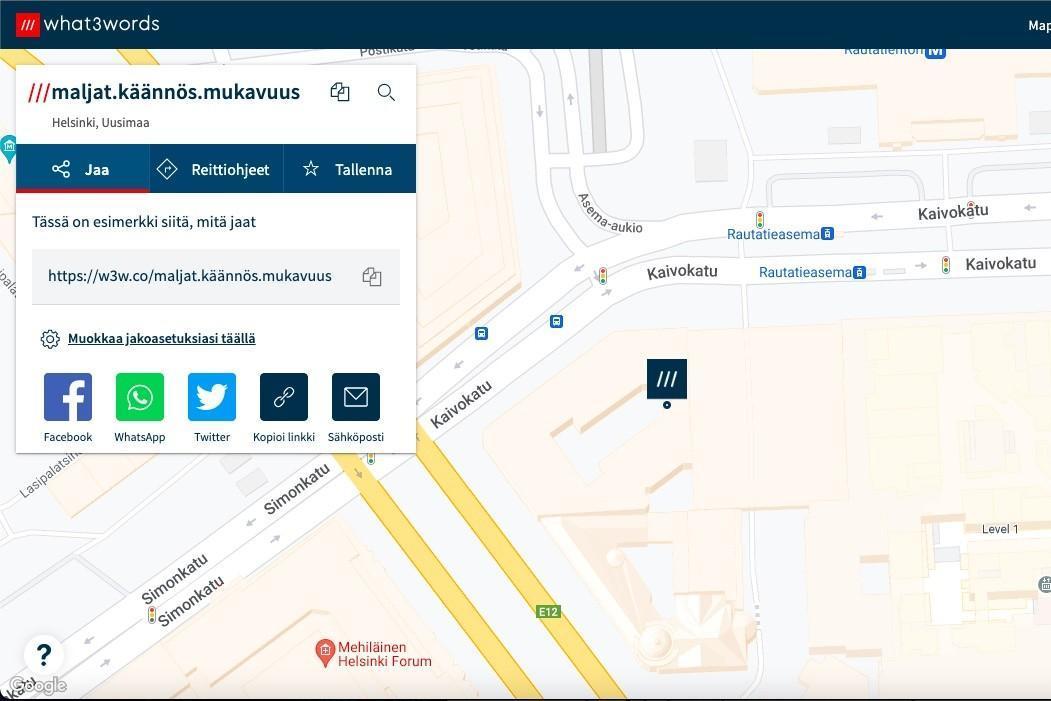This screenshot has width=1051, height=701.
Task: Select the Mehiläinen Helsinki Forum map marker
Action: click(325, 653)
